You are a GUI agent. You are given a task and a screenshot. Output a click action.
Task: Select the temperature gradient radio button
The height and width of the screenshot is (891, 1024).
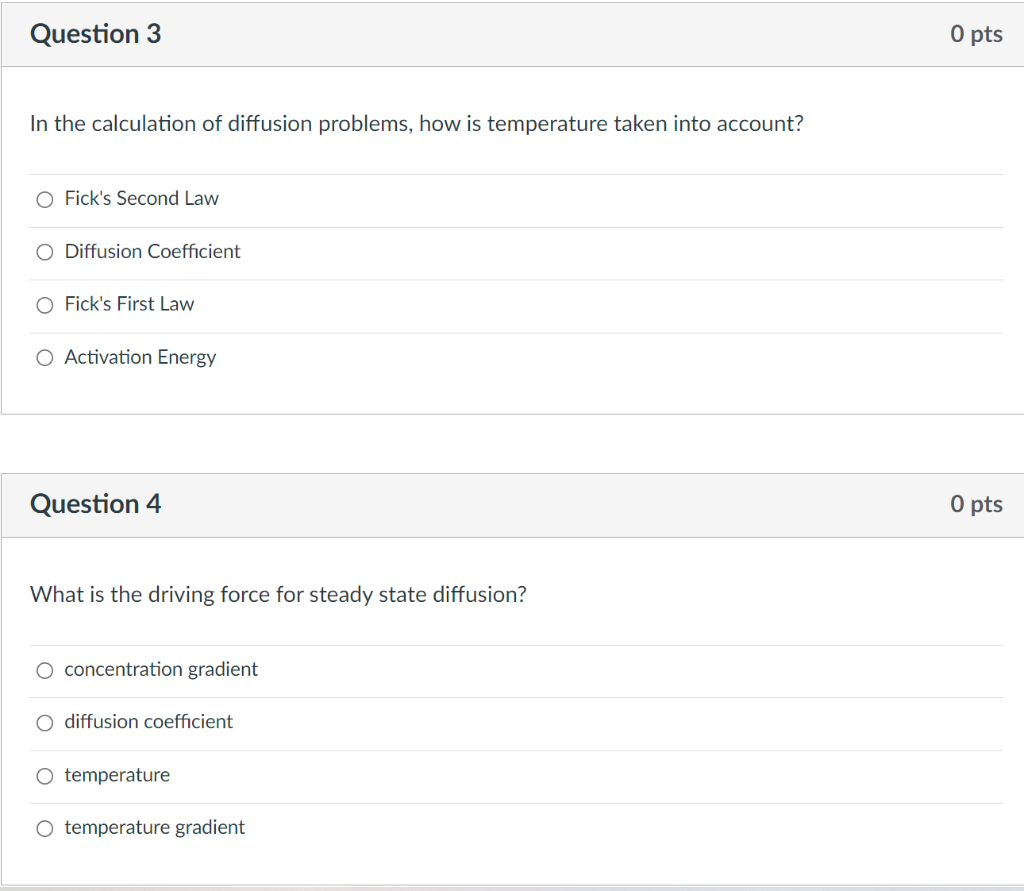pos(44,828)
